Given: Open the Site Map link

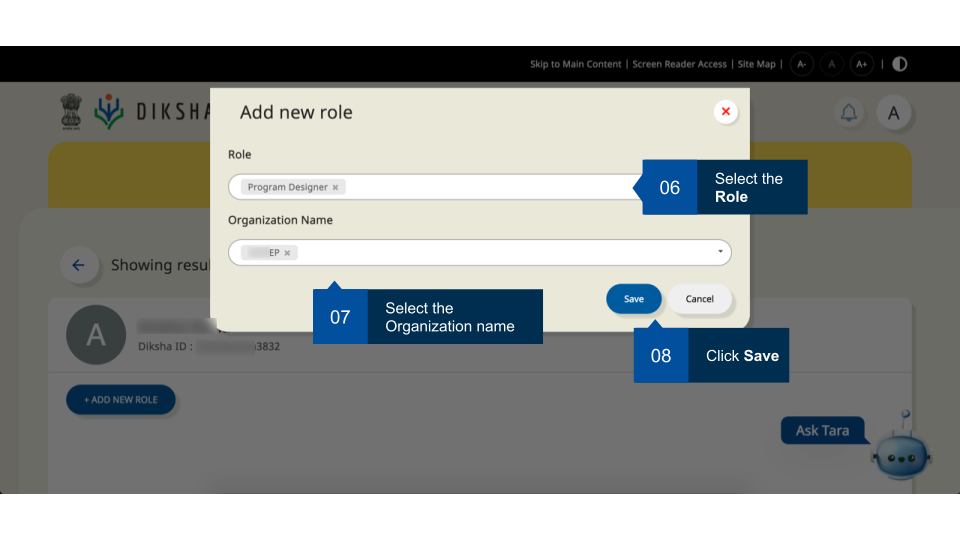Looking at the screenshot, I should [756, 64].
